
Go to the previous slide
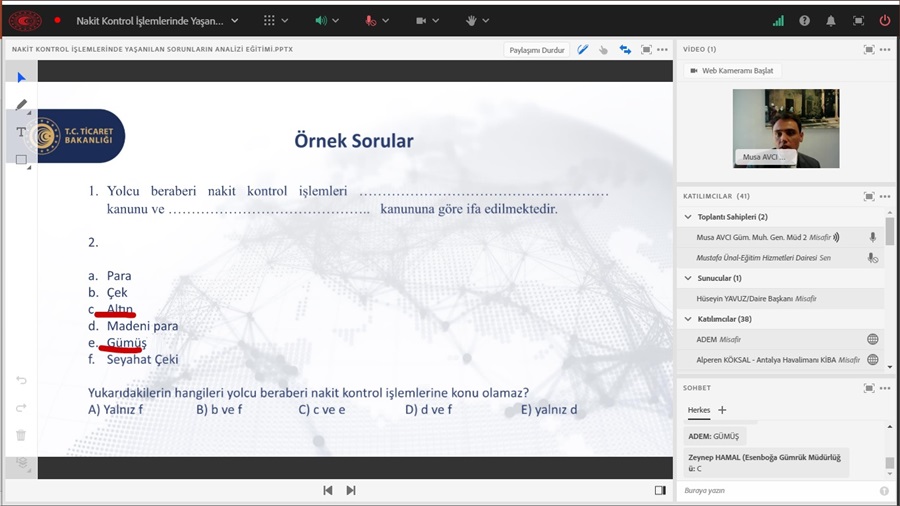pos(327,490)
